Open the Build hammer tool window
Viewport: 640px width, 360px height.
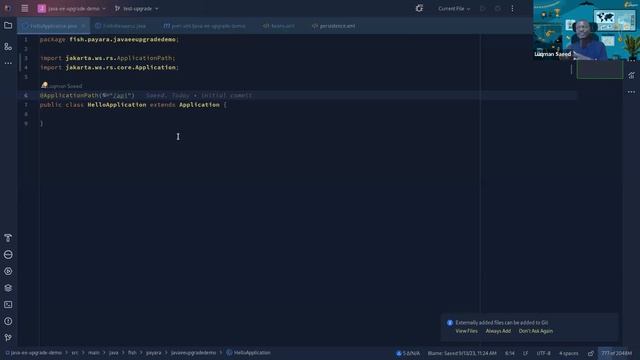pyautogui.click(x=8, y=238)
